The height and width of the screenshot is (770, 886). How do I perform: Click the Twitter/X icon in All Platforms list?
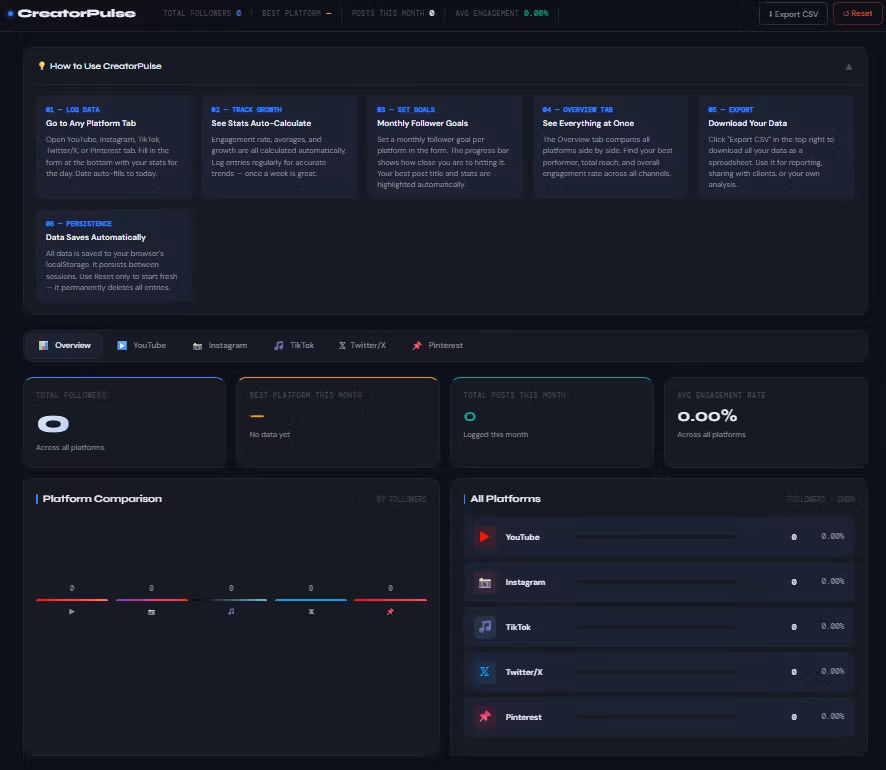tap(484, 672)
